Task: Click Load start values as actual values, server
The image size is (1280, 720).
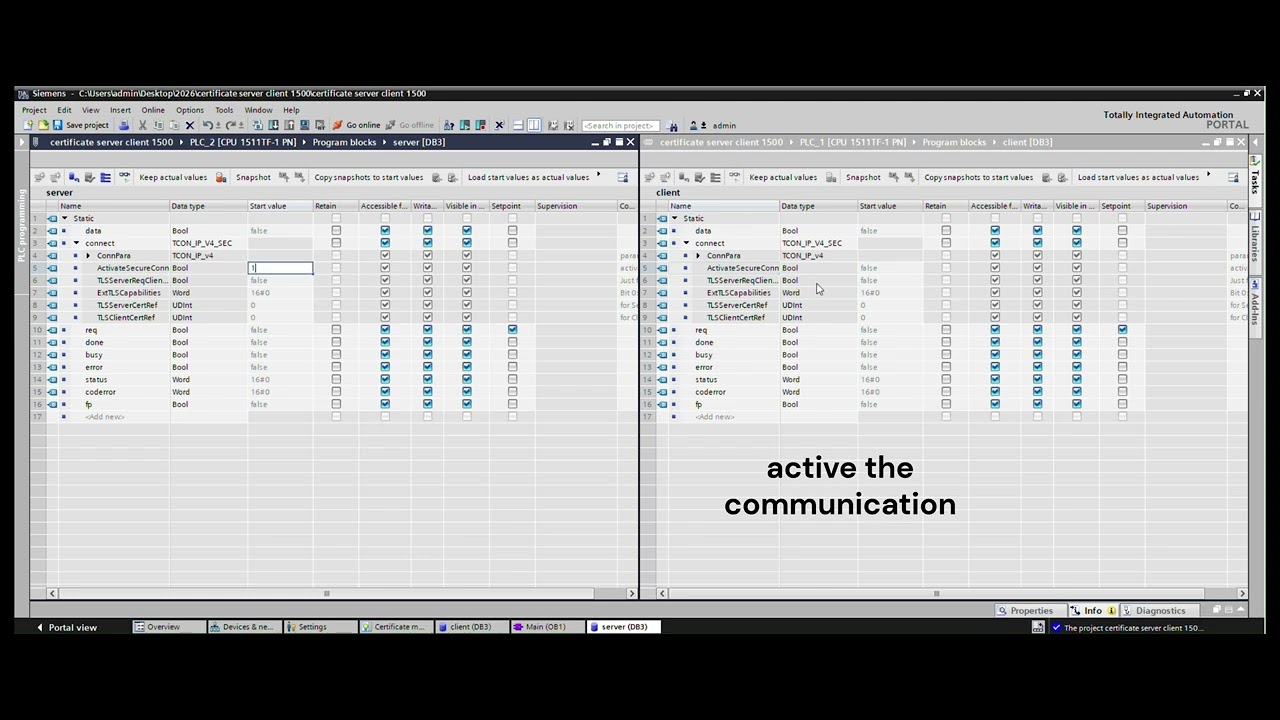Action: (528, 177)
